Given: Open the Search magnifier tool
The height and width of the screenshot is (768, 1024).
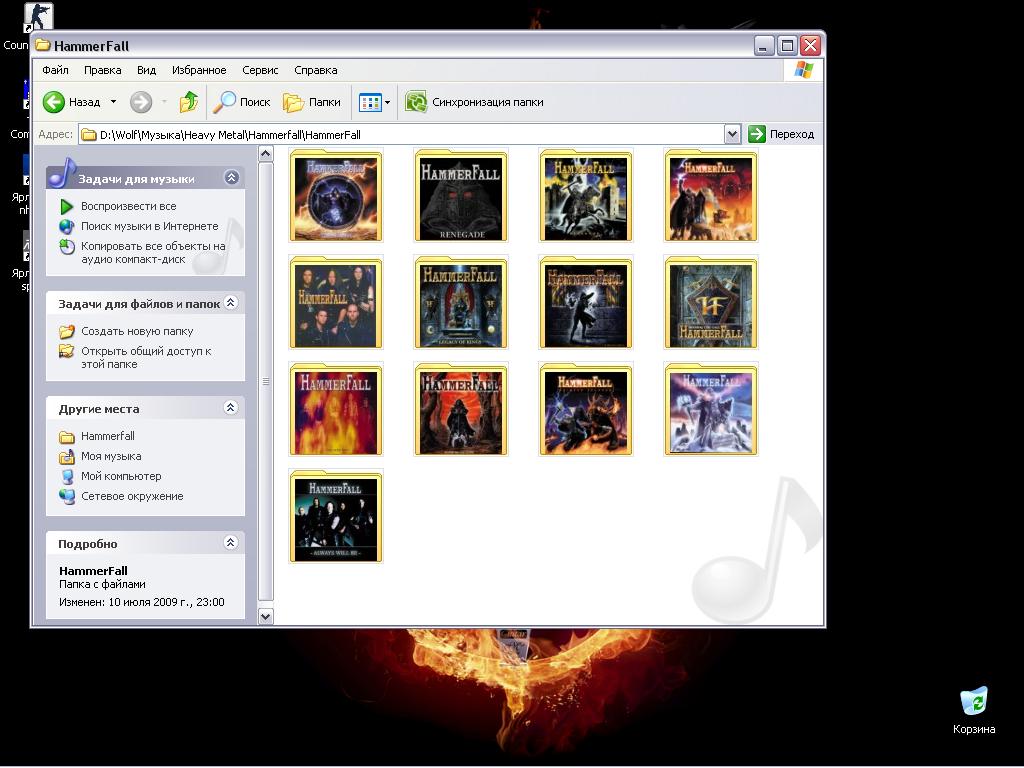Looking at the screenshot, I should coord(226,102).
